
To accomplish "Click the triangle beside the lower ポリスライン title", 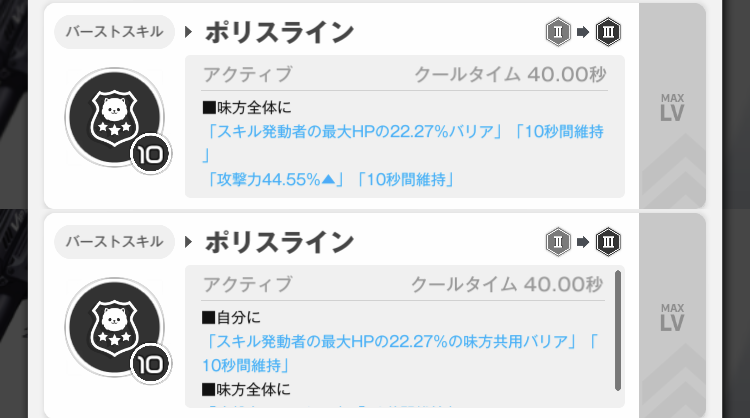I will 189,242.
